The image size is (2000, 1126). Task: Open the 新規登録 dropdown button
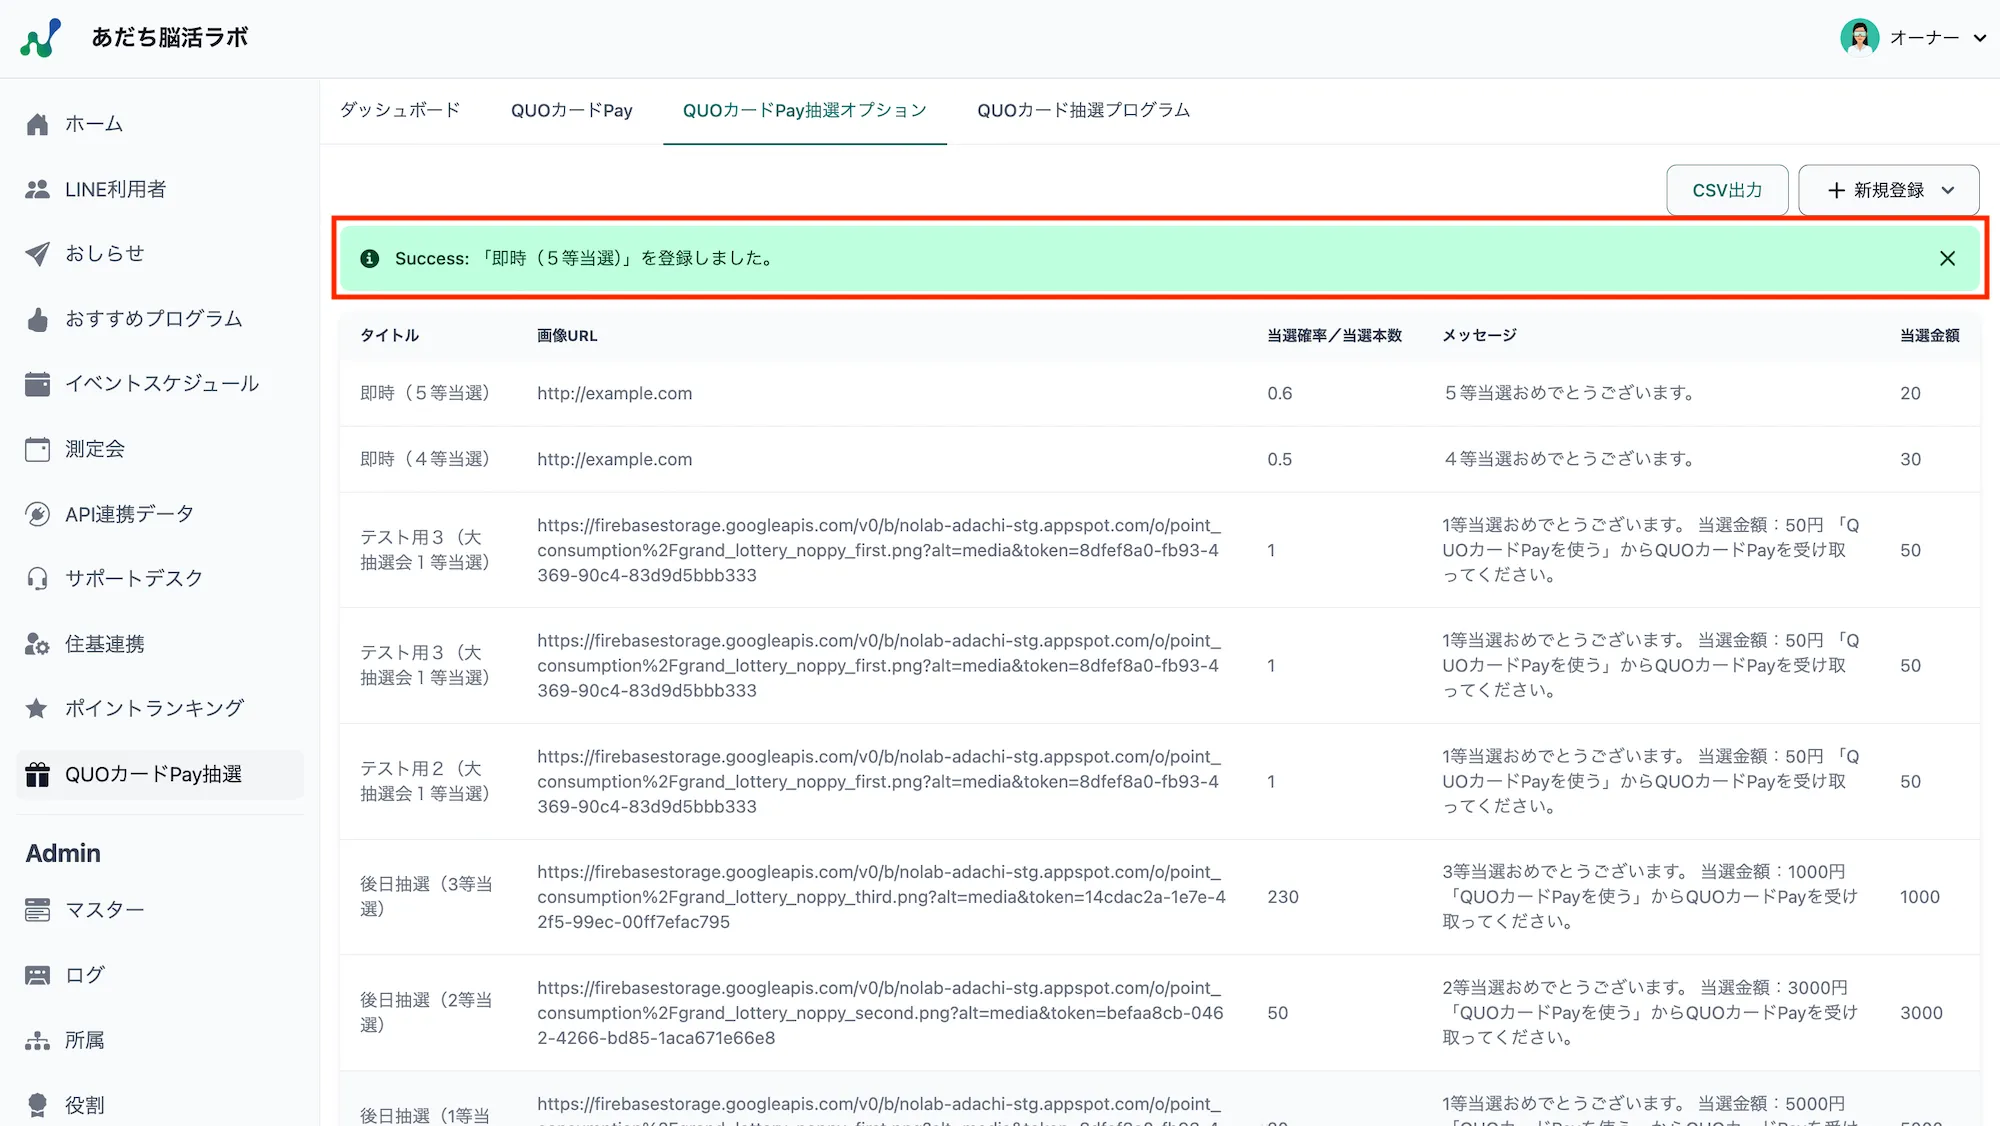point(1889,190)
